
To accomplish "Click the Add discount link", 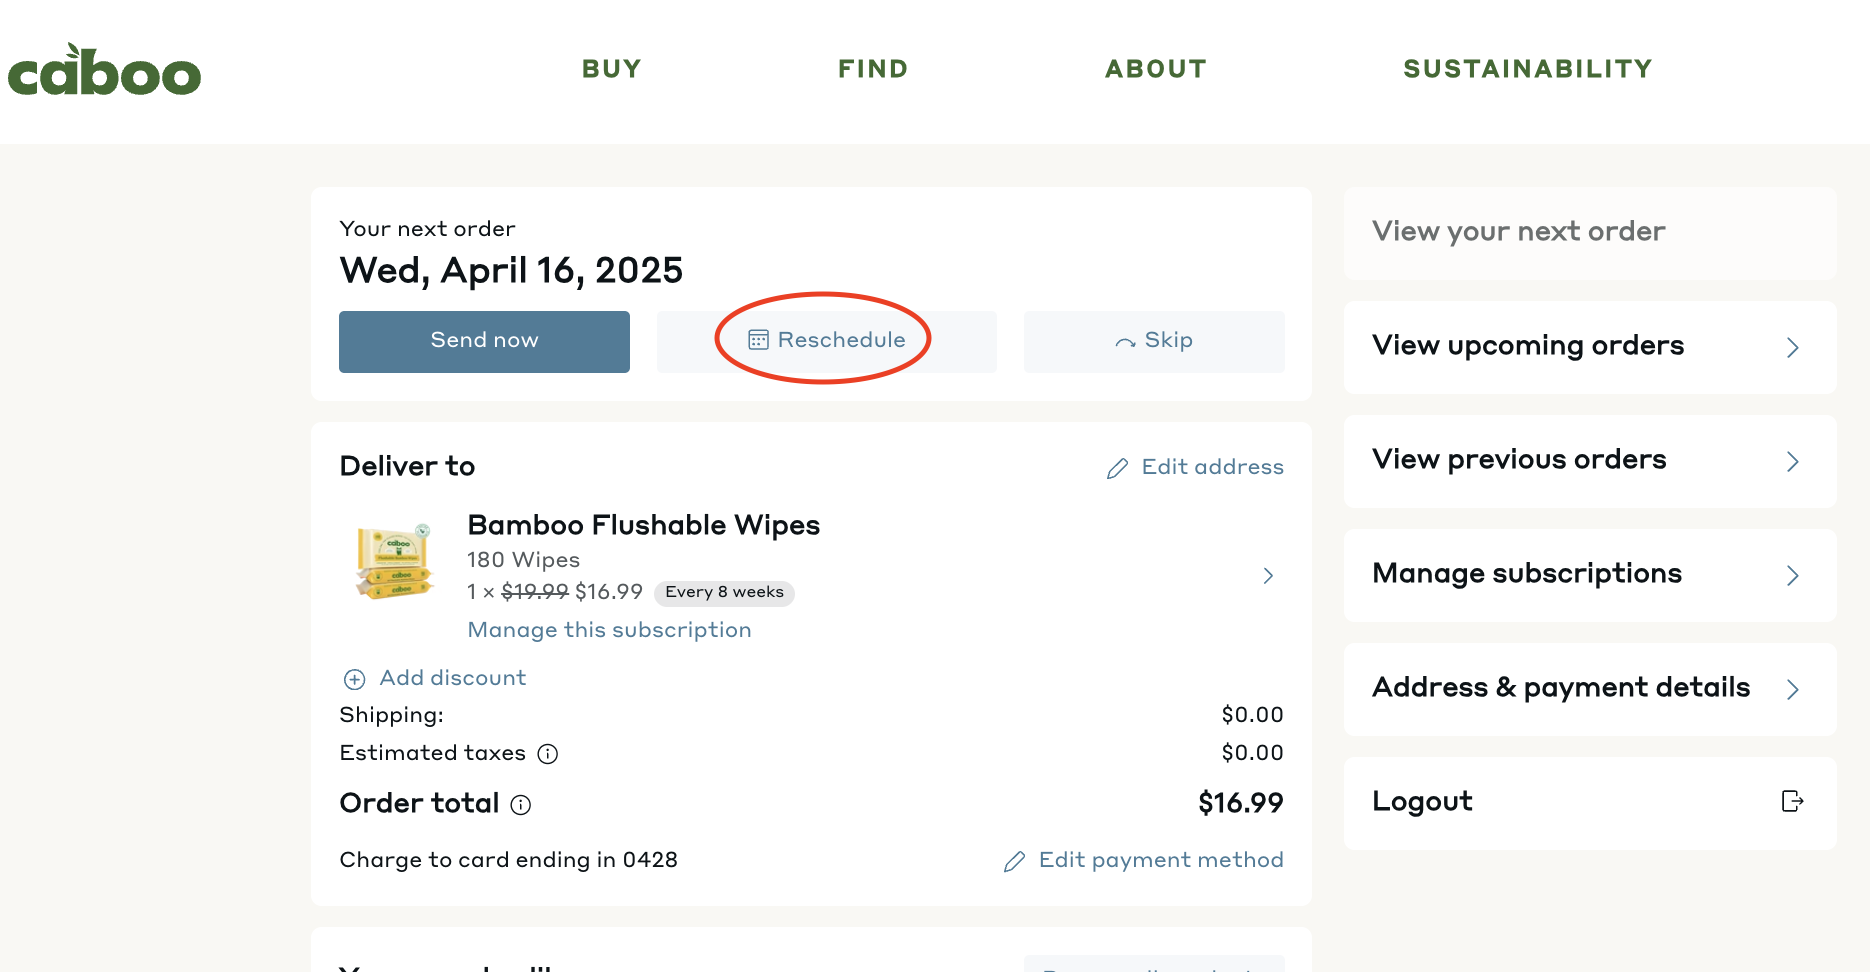I will [x=453, y=678].
